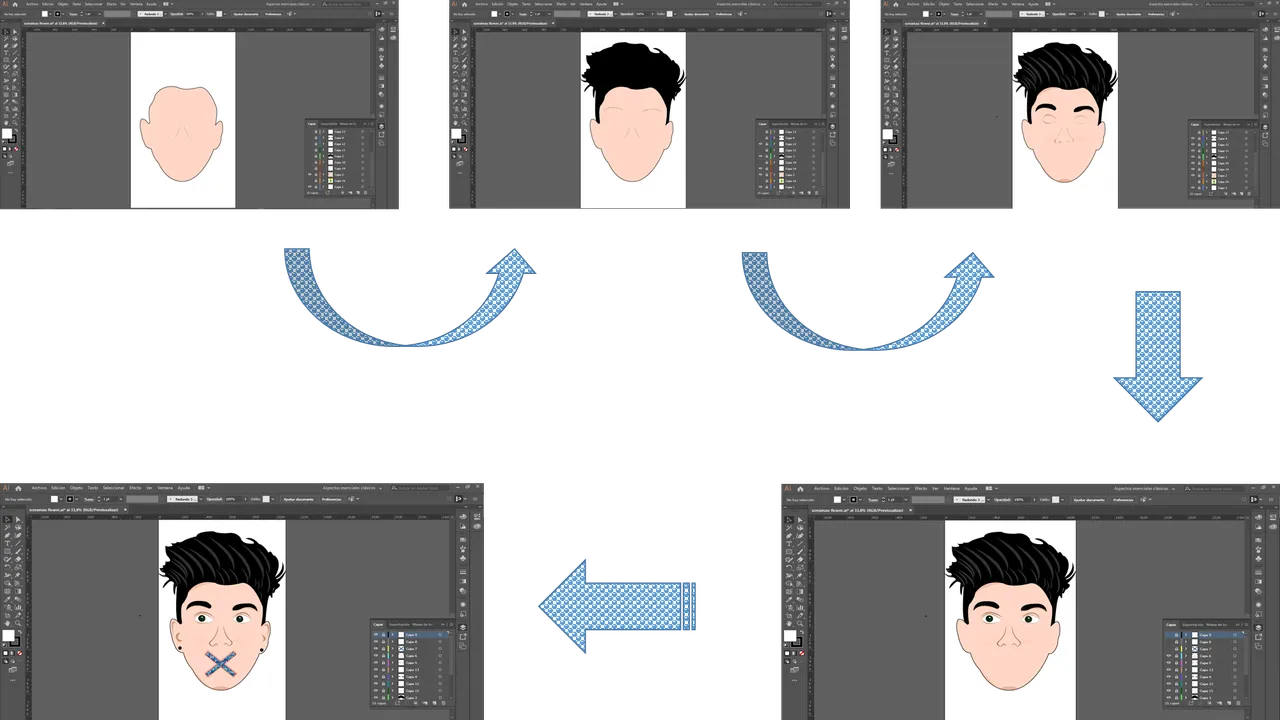Select the Zoom tool in taped-mouth window
Viewport: 1280px width, 720px height.
[18, 623]
